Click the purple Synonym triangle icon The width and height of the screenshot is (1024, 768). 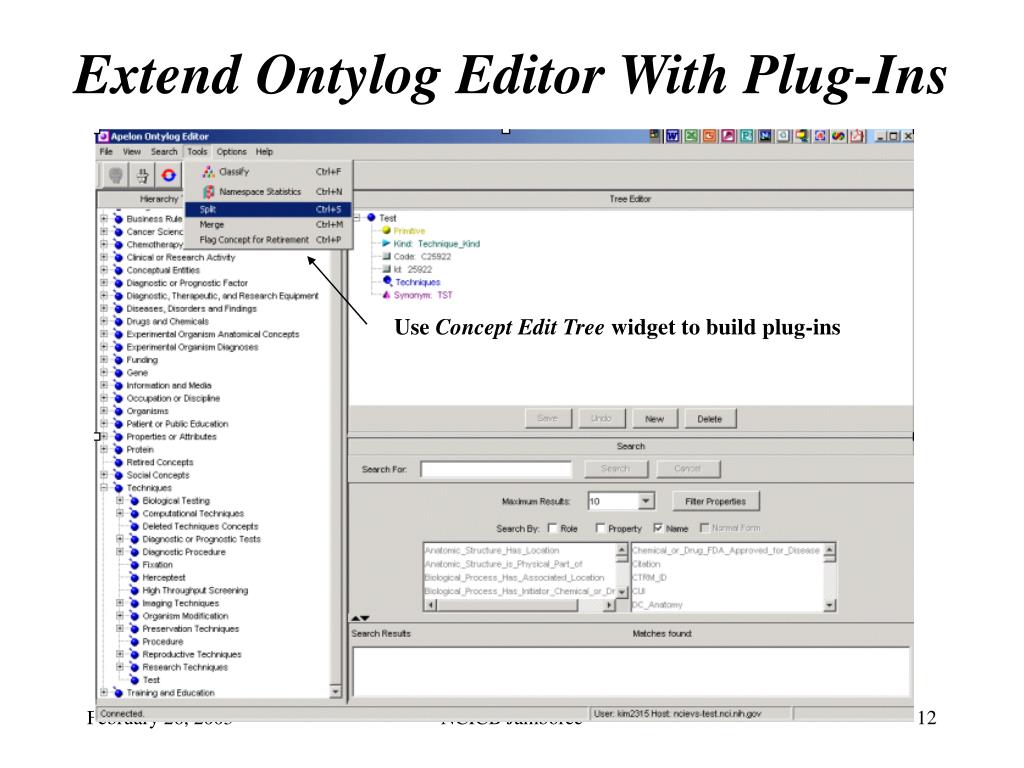pos(386,295)
